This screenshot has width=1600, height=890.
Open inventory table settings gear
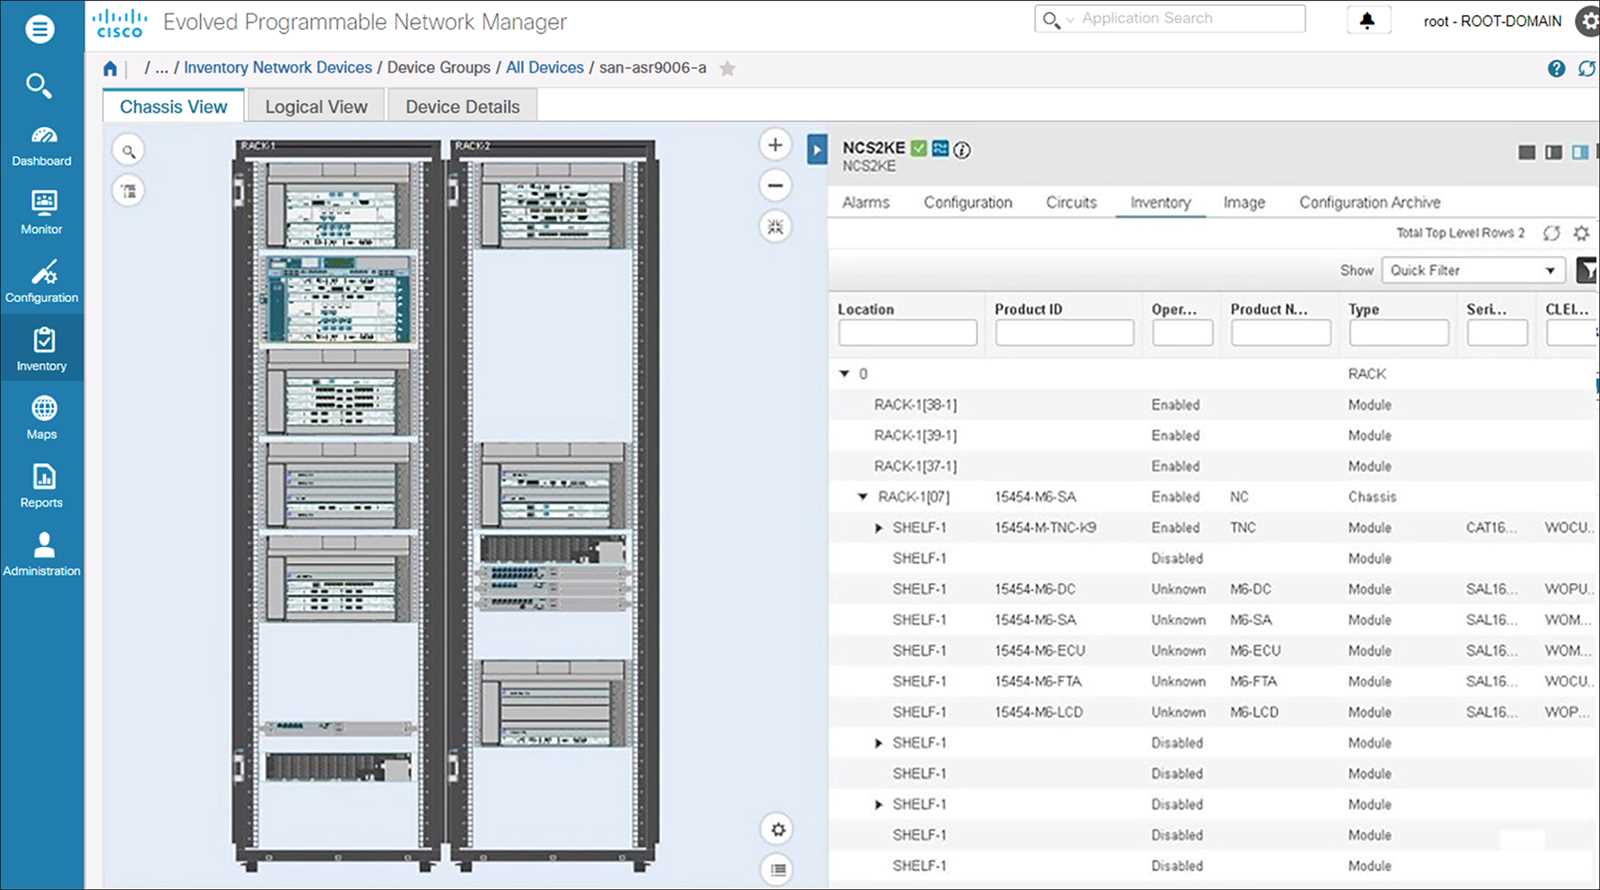(1581, 233)
